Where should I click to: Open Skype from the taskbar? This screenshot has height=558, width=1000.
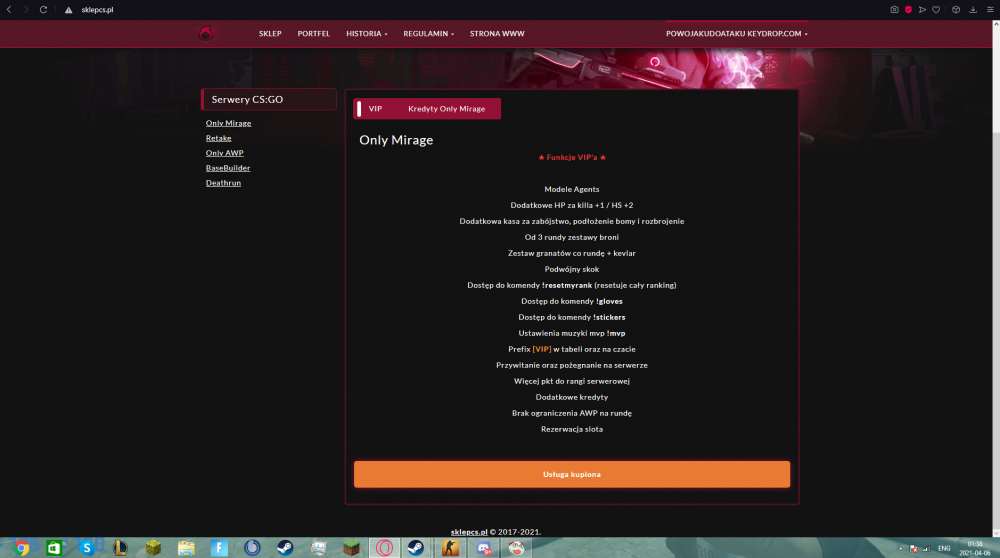(87, 548)
